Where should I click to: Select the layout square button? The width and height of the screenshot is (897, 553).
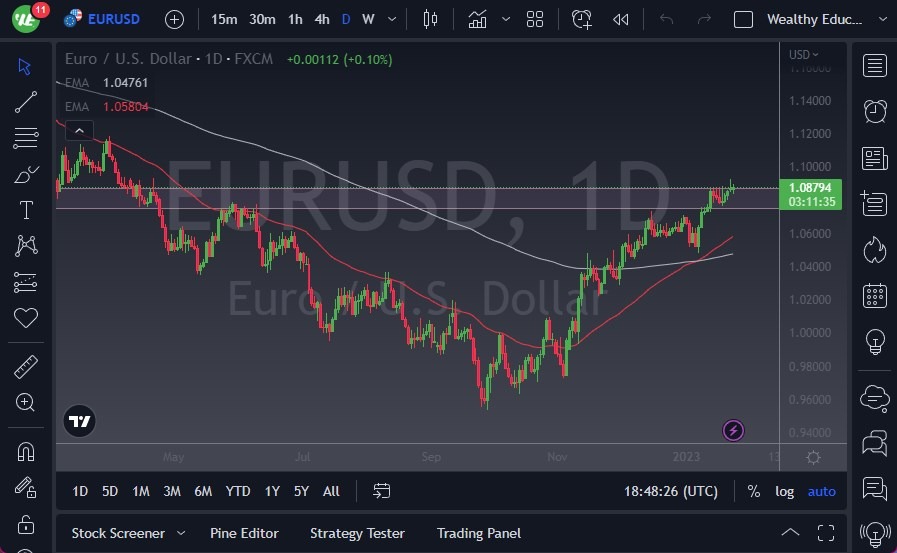tap(743, 19)
